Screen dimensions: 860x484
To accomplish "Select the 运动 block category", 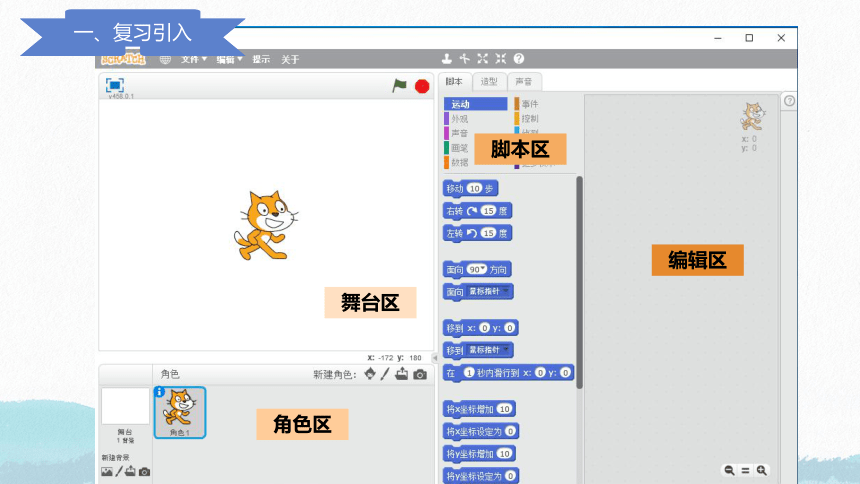I will (476, 104).
